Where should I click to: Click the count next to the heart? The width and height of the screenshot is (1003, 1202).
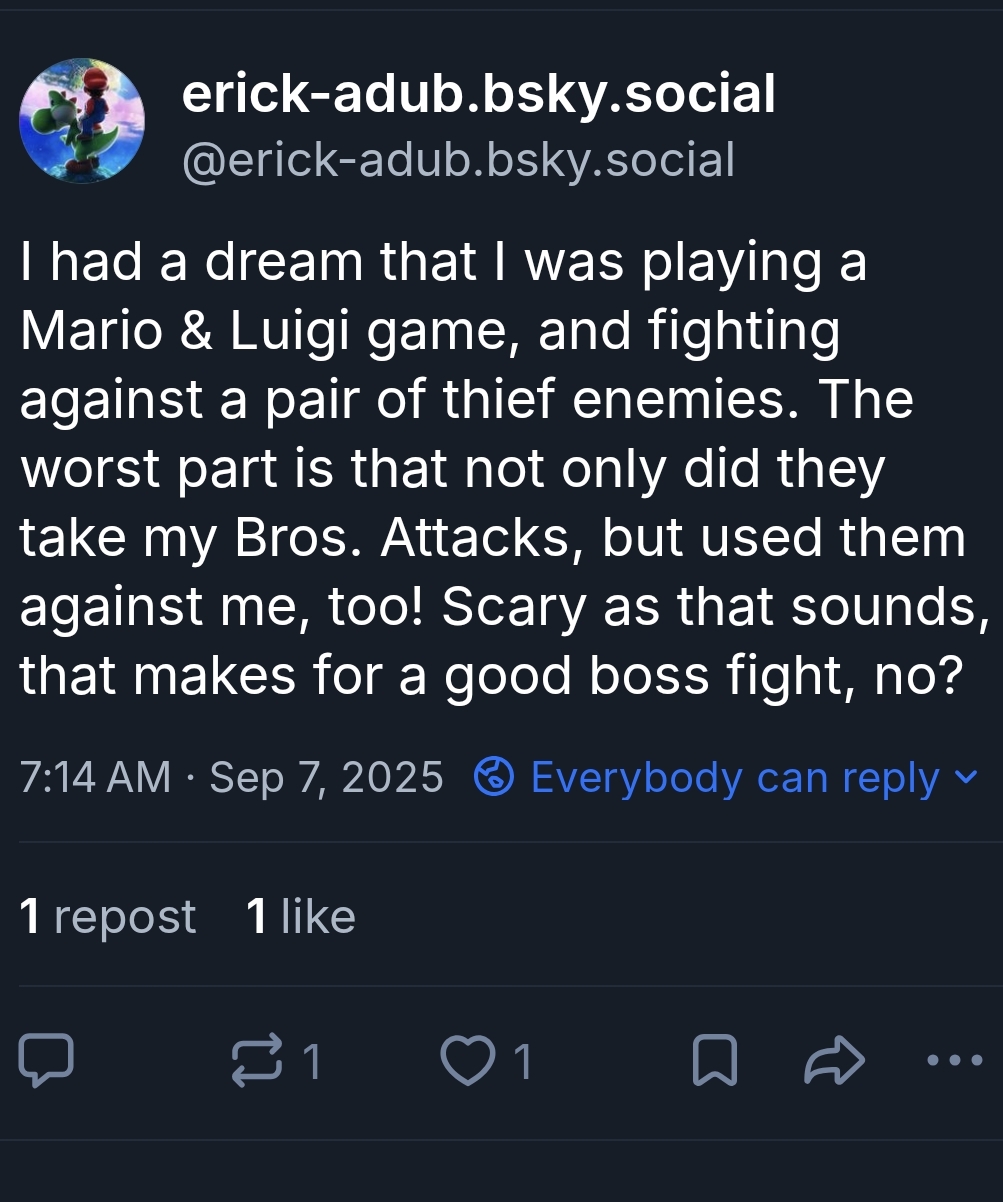click(522, 1062)
